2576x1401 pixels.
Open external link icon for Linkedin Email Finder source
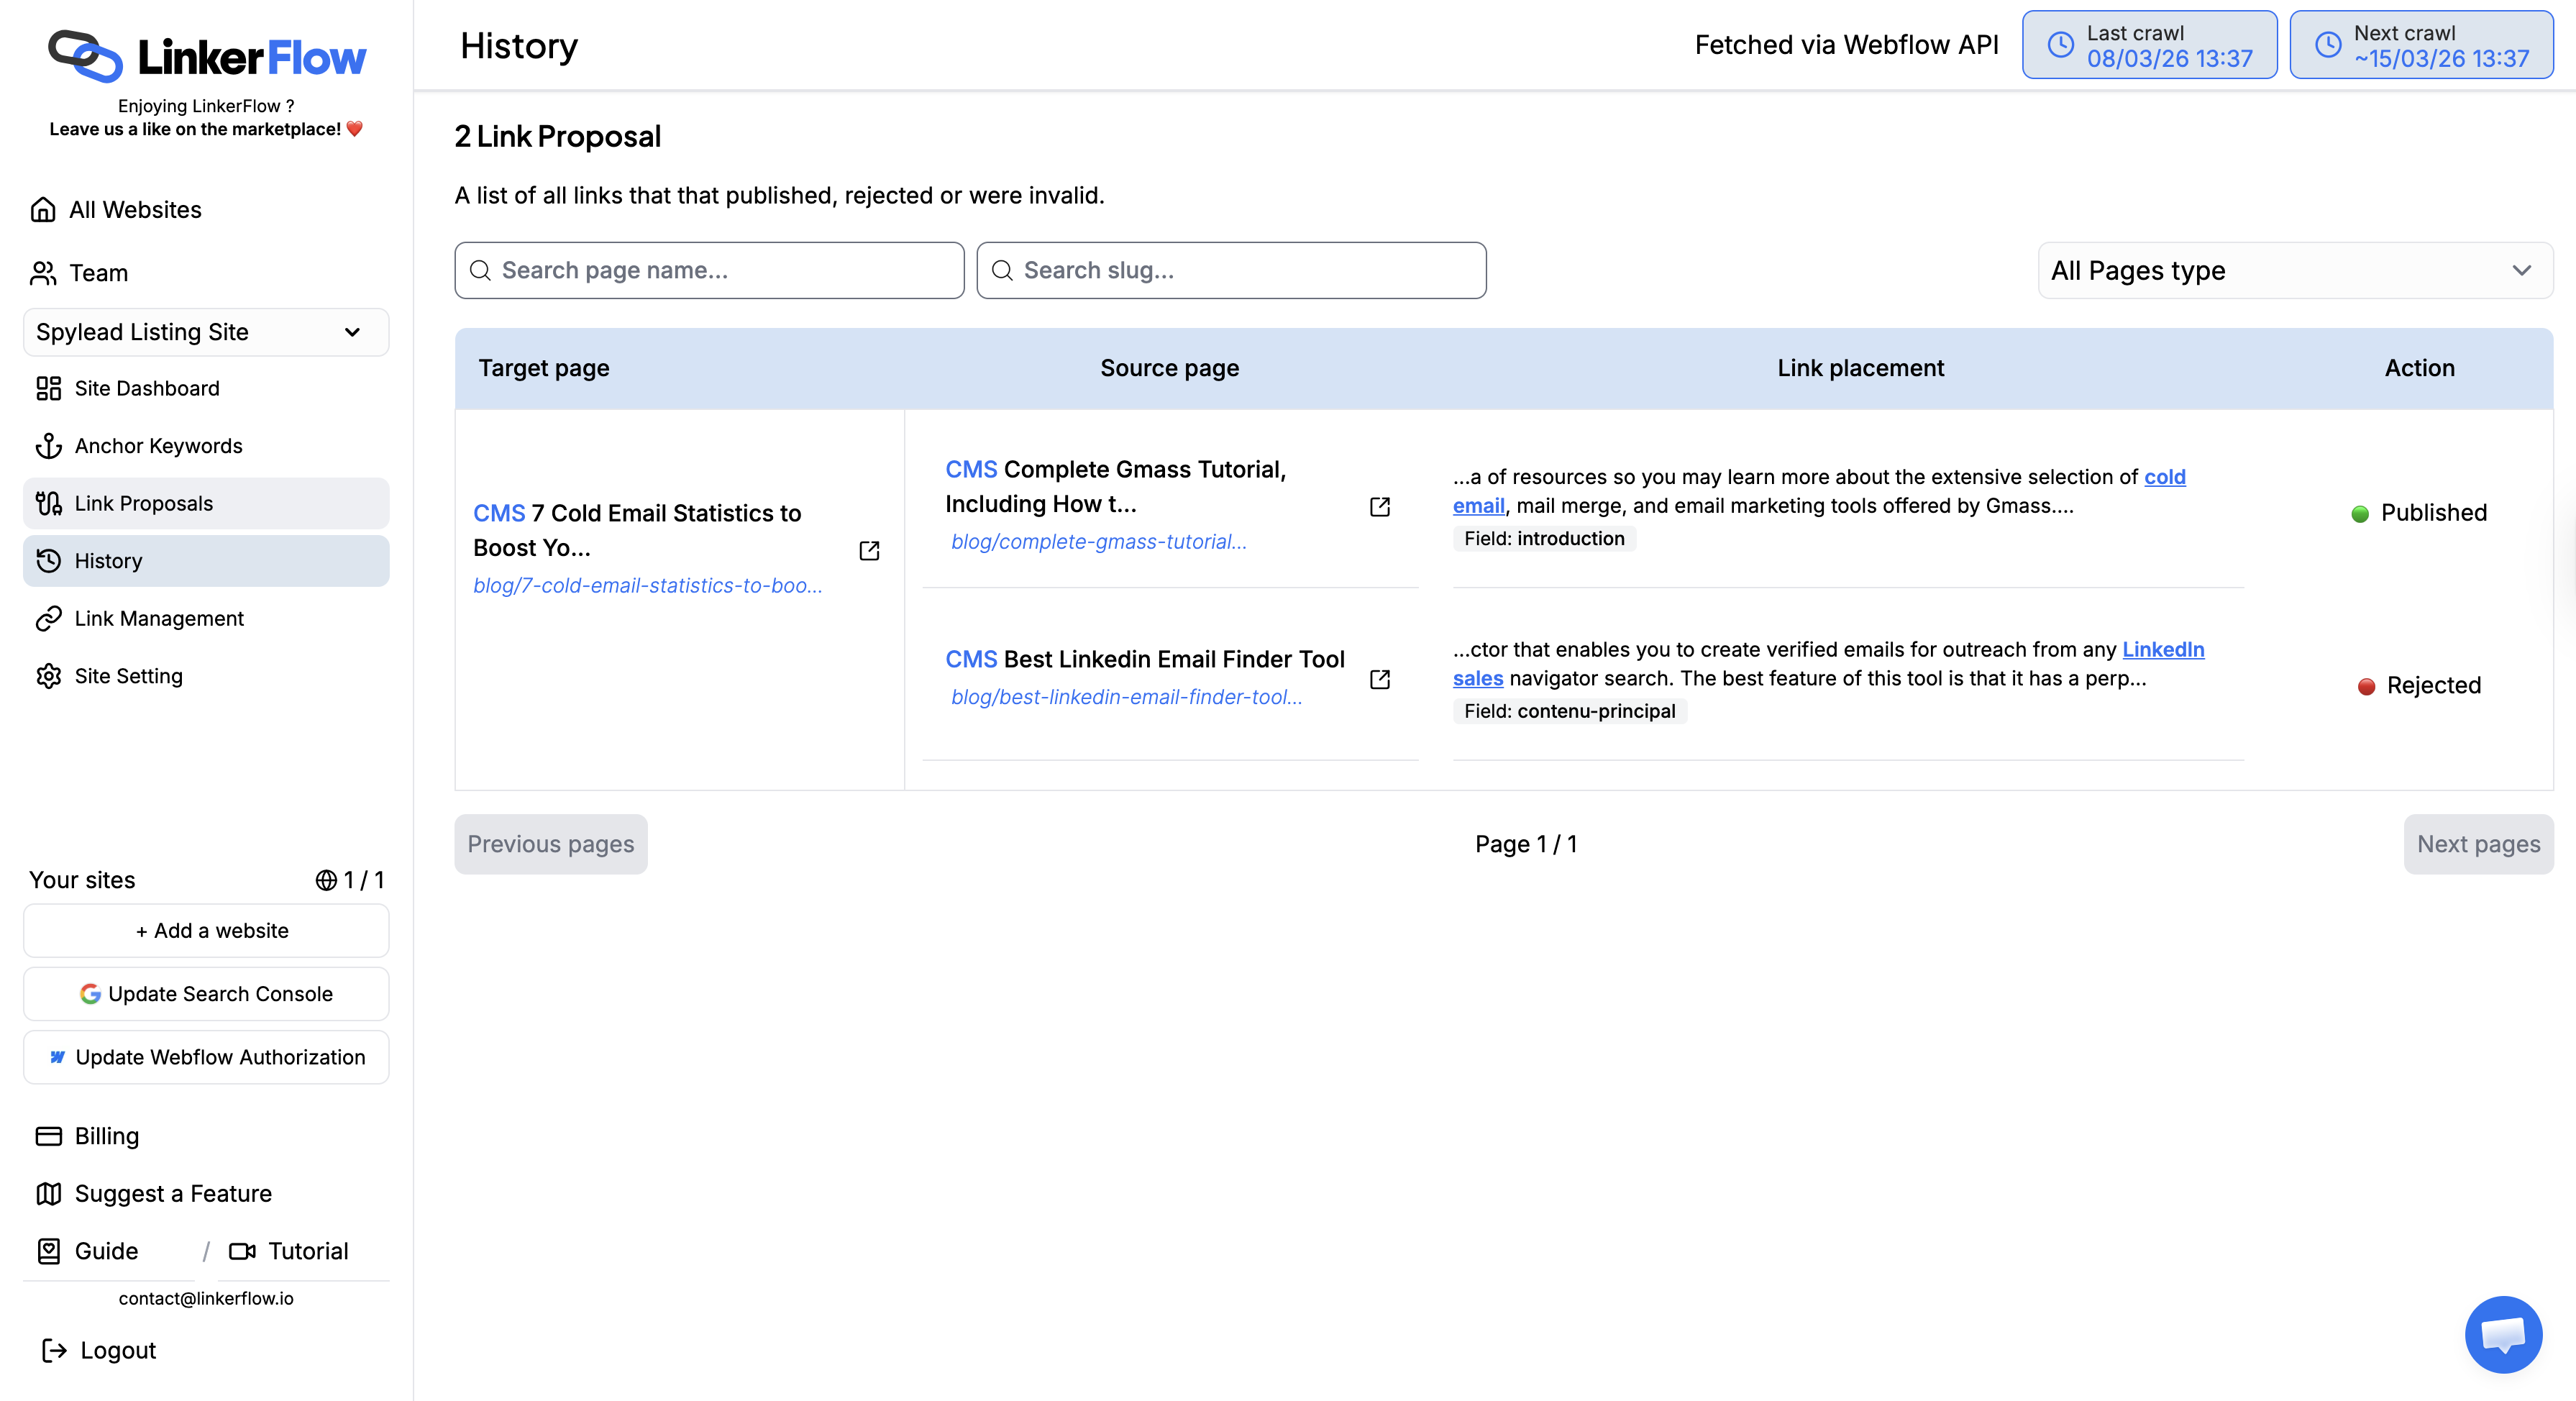click(1379, 679)
